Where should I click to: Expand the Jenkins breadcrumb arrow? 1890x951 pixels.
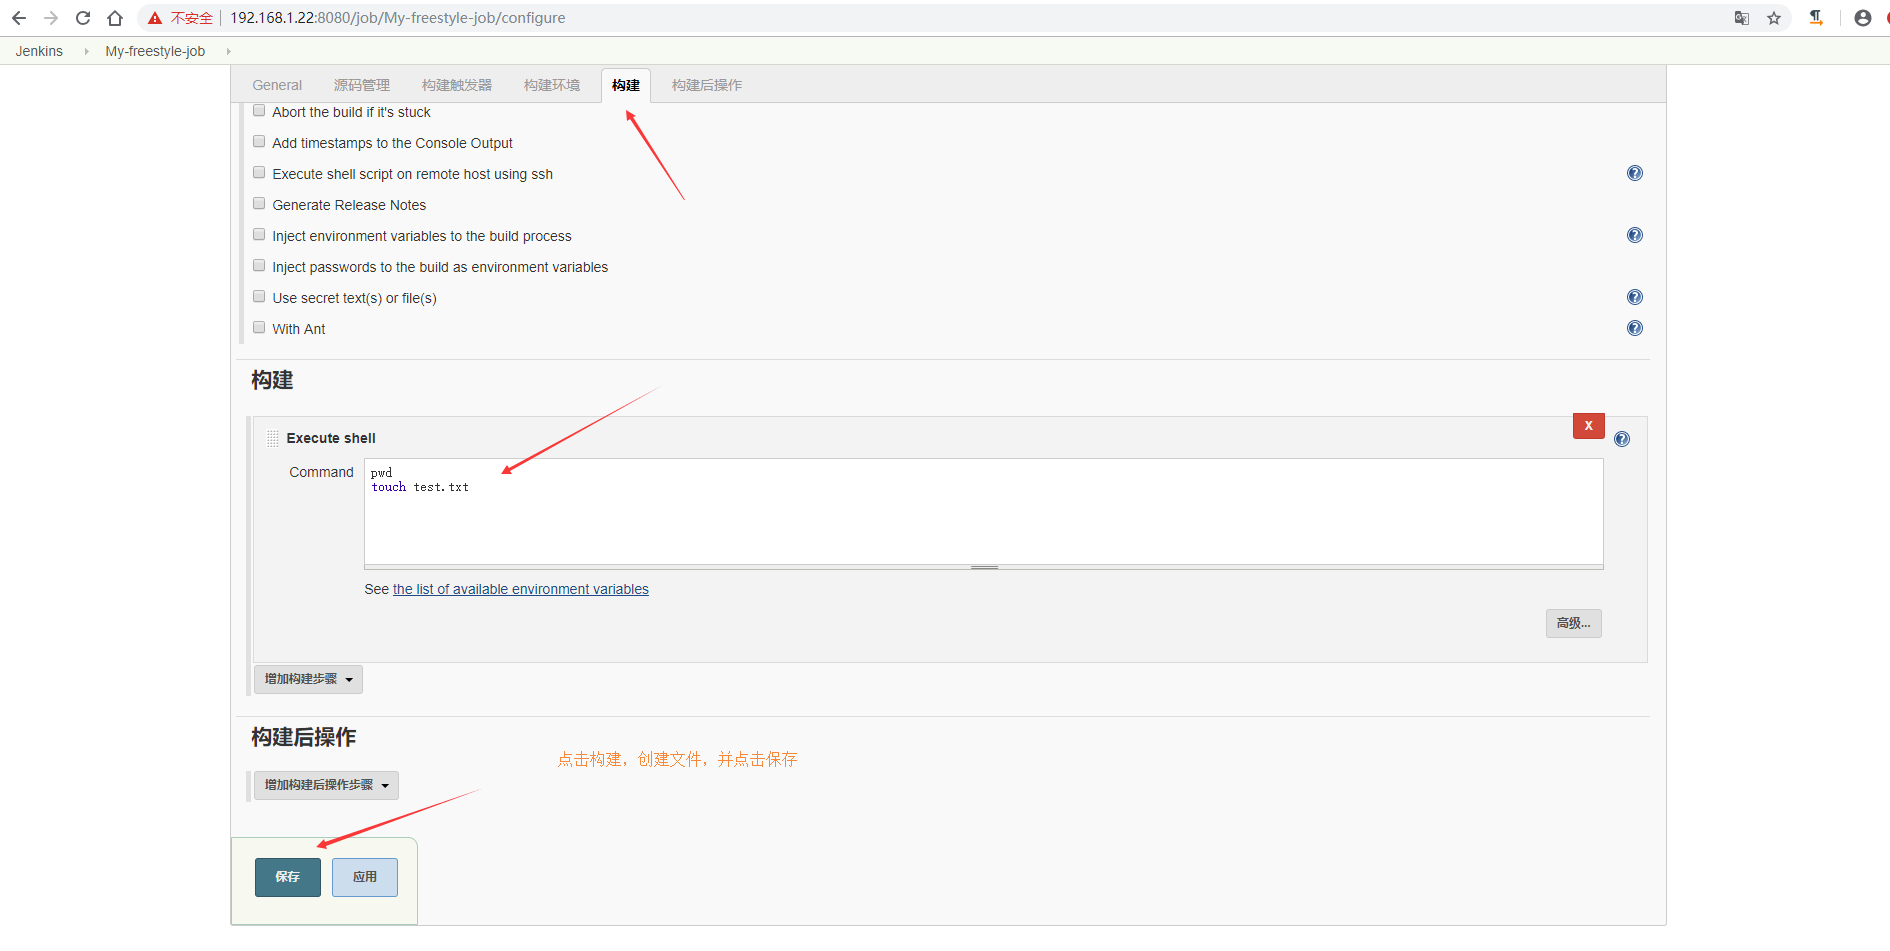86,51
